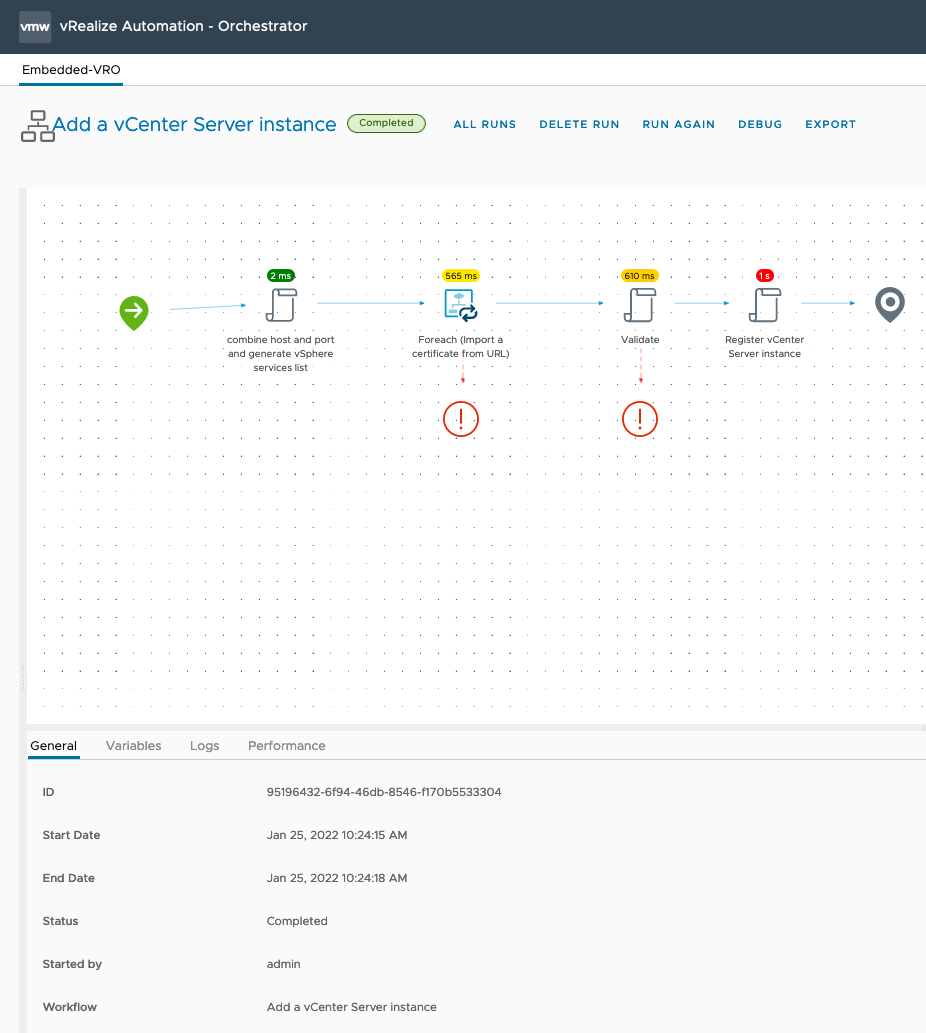Click the workflow diagram icon beside the title

pos(38,126)
